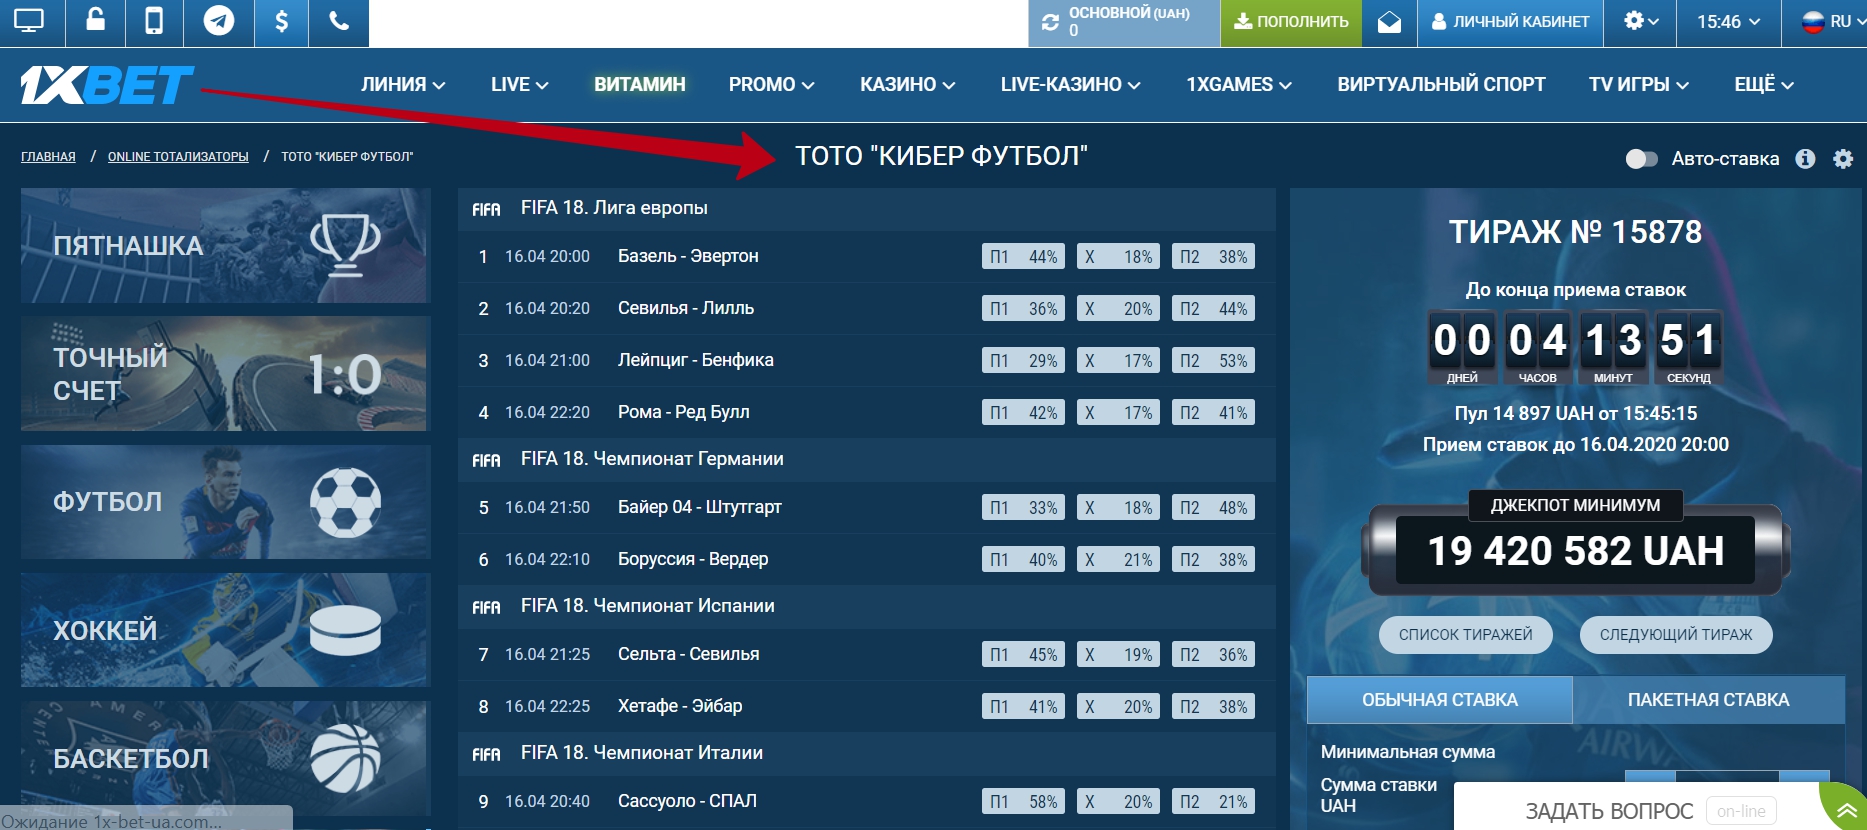Open the mobile apps phone icon

pyautogui.click(x=154, y=21)
